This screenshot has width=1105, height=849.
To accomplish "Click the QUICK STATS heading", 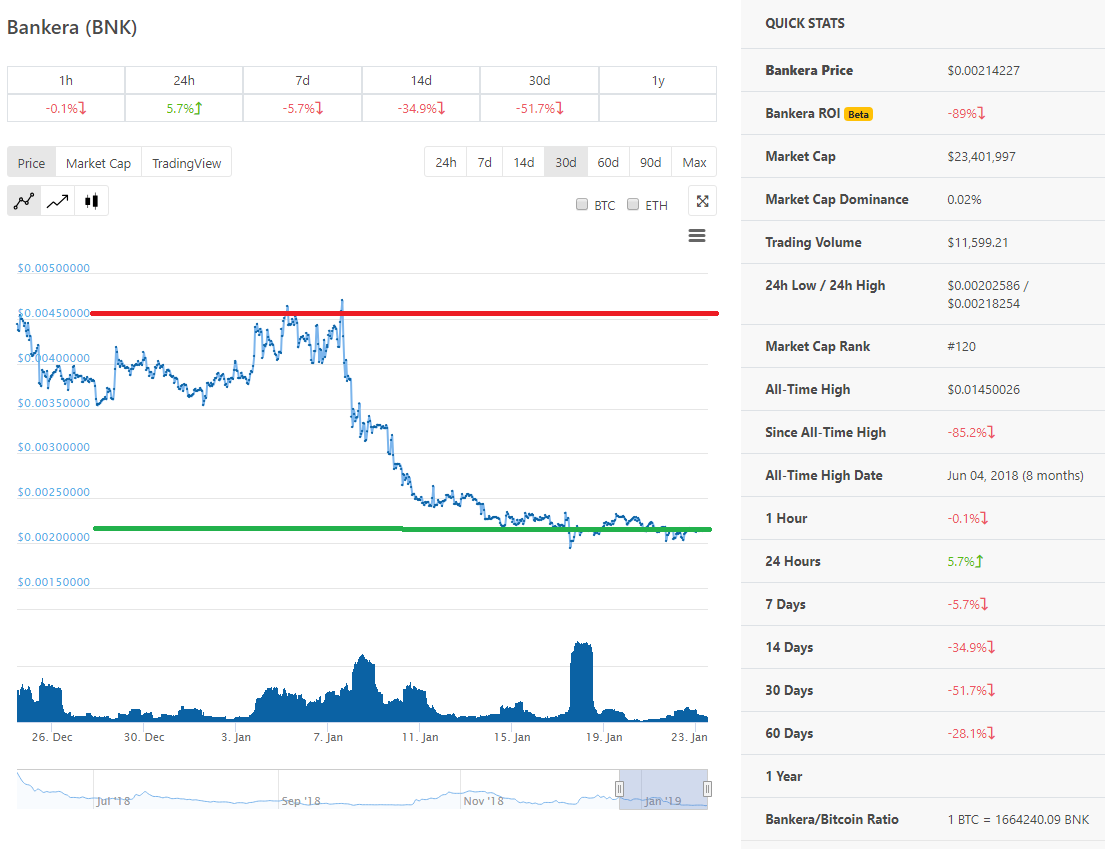I will pyautogui.click(x=805, y=23).
